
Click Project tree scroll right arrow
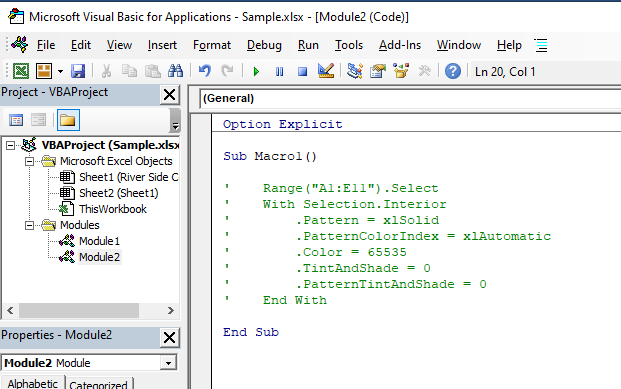171,310
